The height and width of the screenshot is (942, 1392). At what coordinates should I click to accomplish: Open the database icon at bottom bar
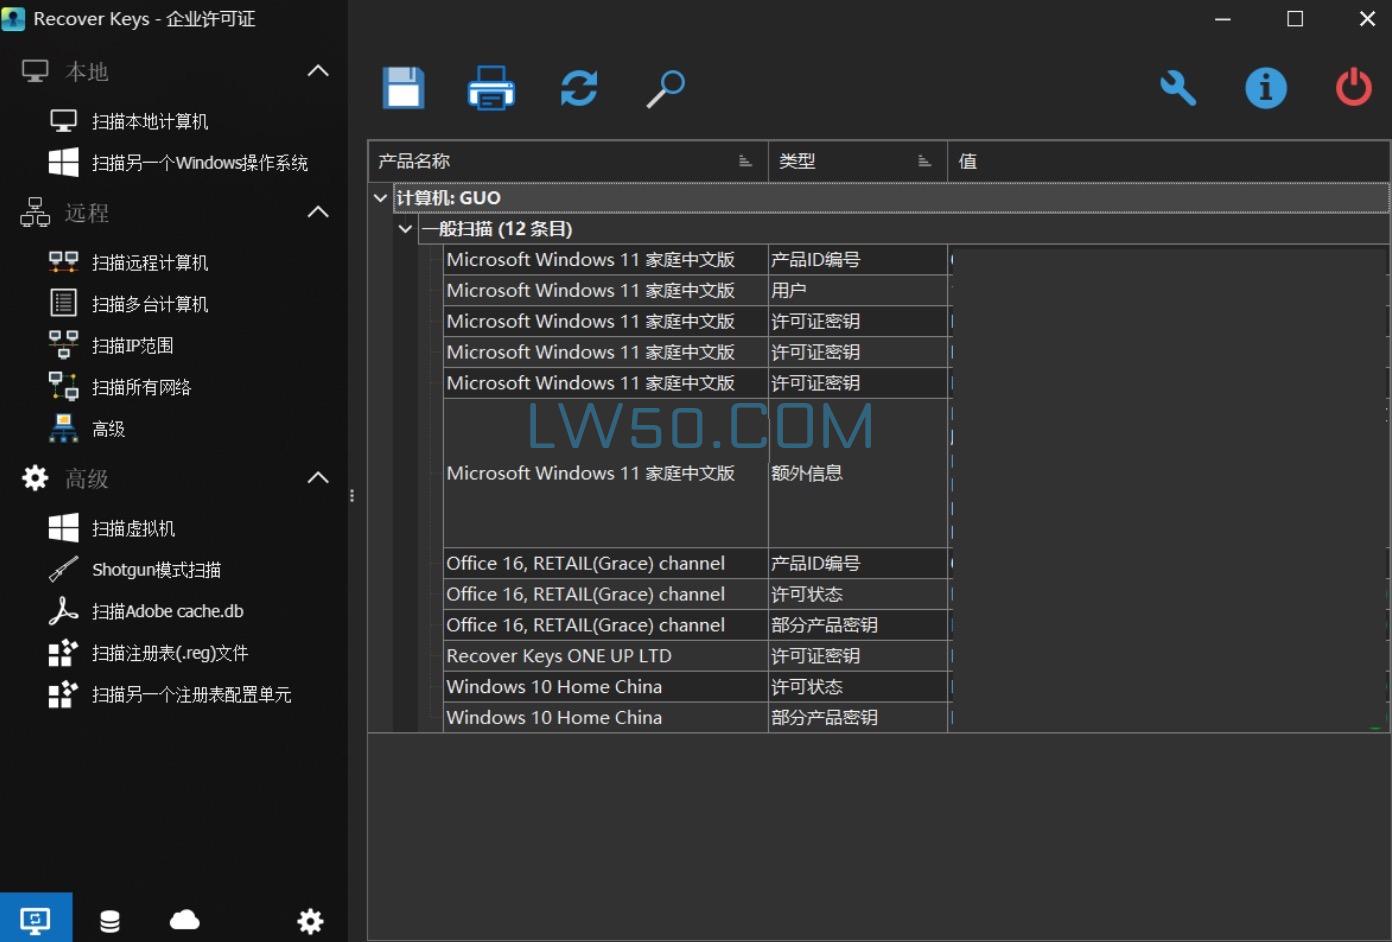point(110,920)
